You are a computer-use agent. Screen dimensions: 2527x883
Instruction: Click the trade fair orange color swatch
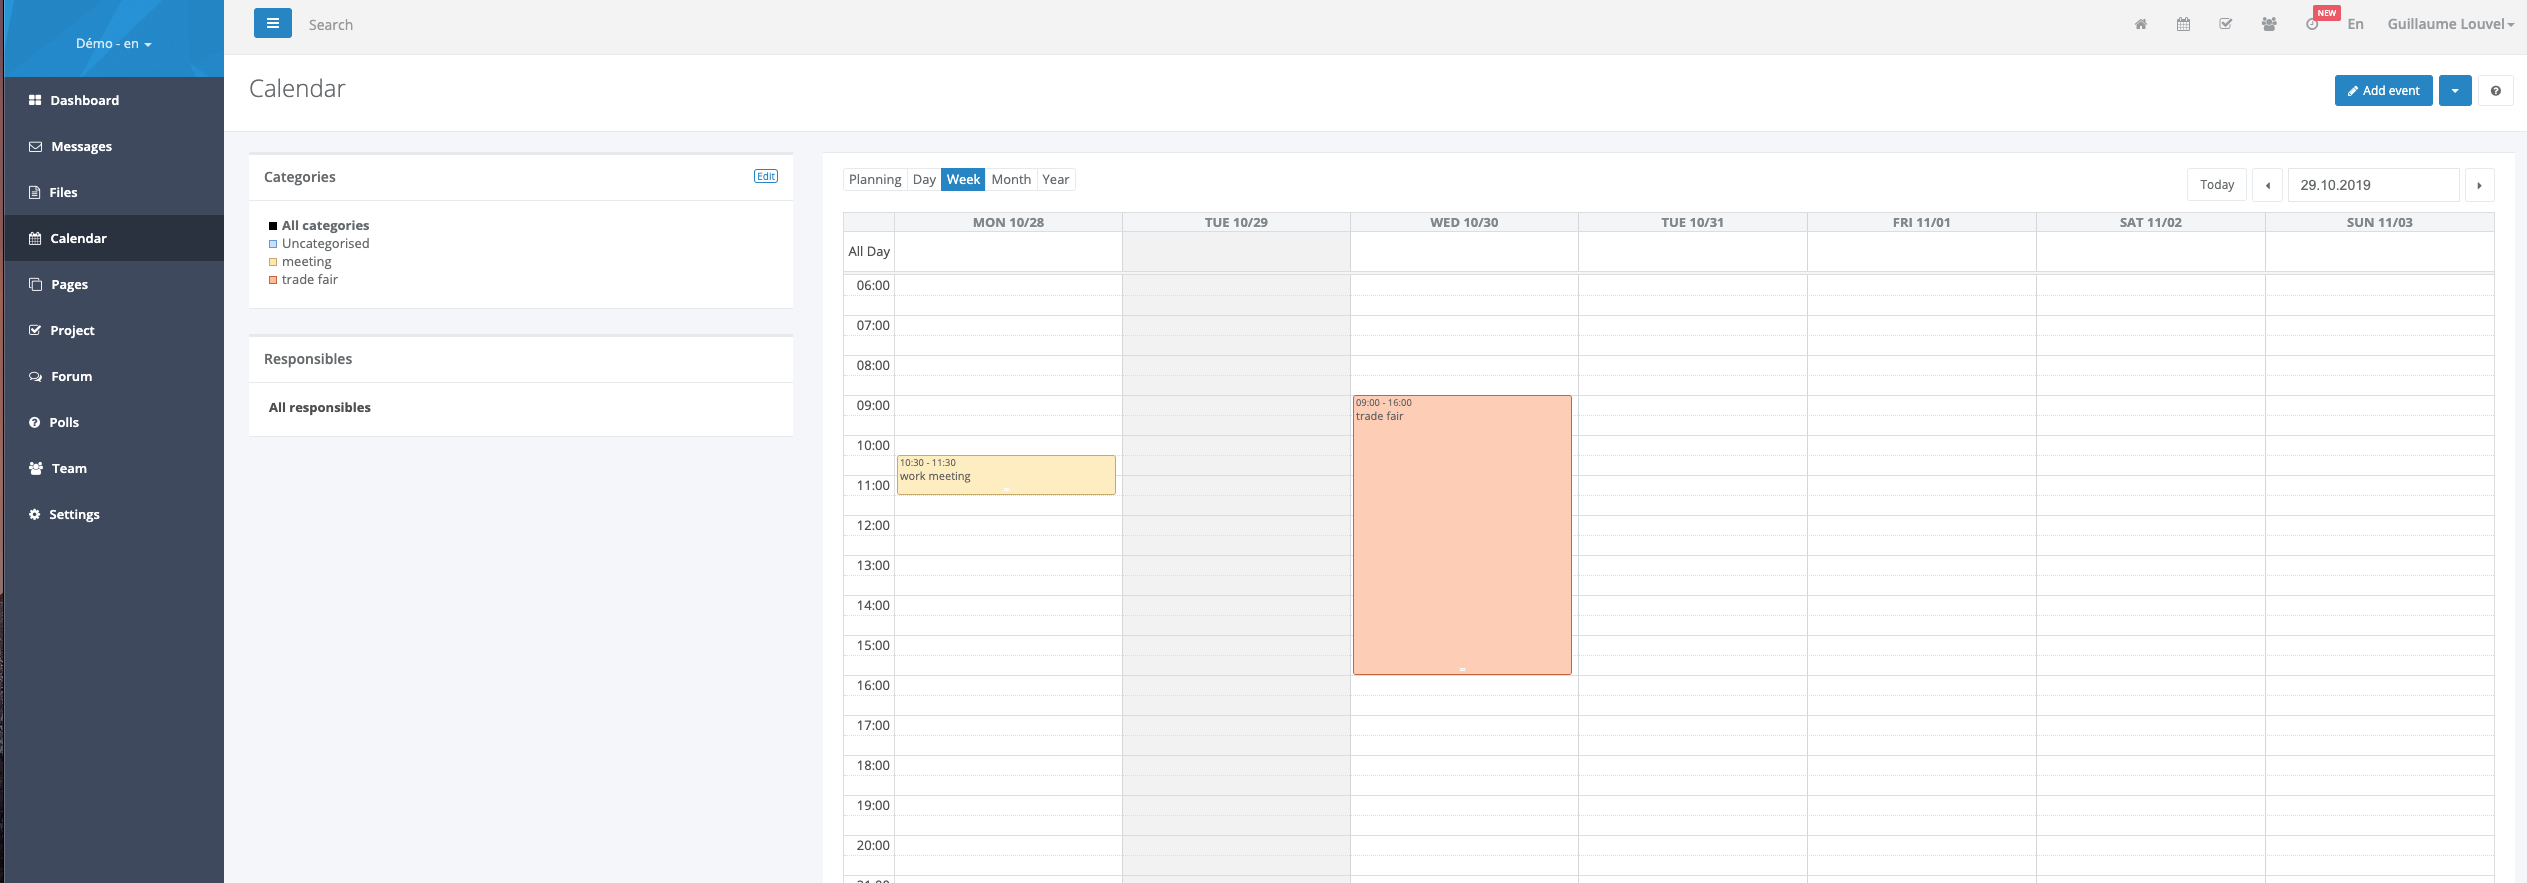273,280
